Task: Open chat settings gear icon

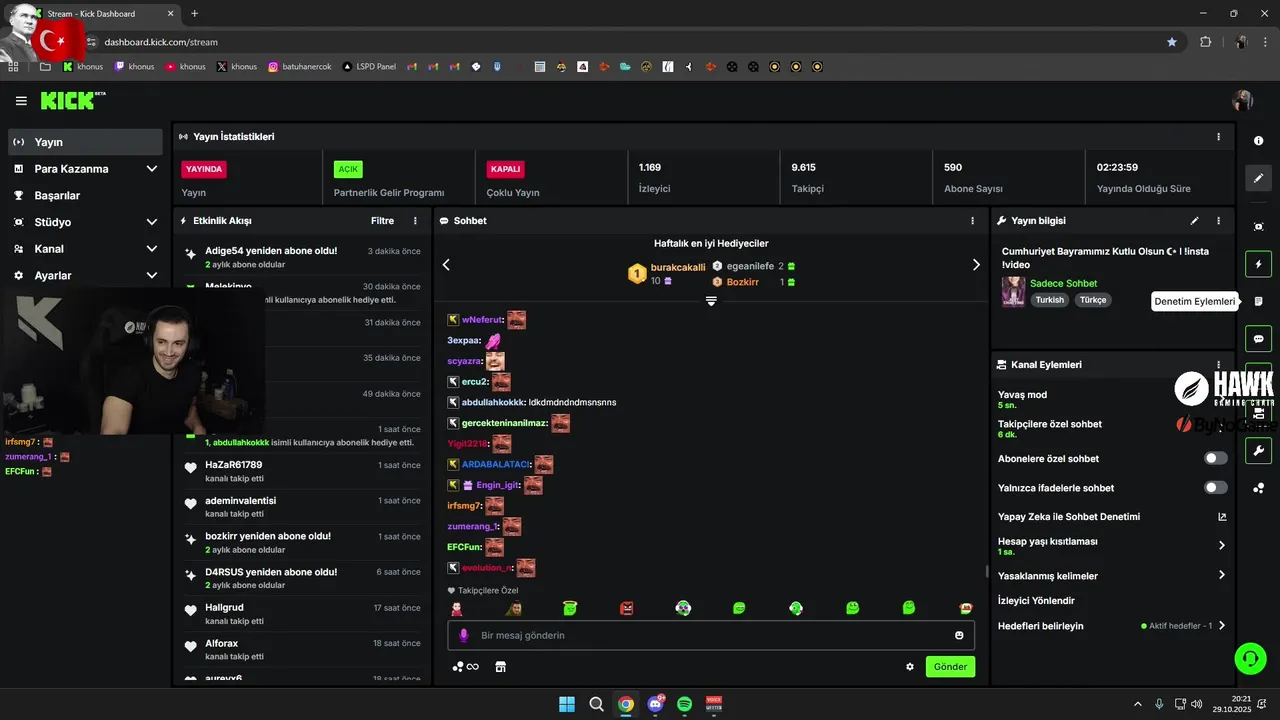Action: [910, 666]
